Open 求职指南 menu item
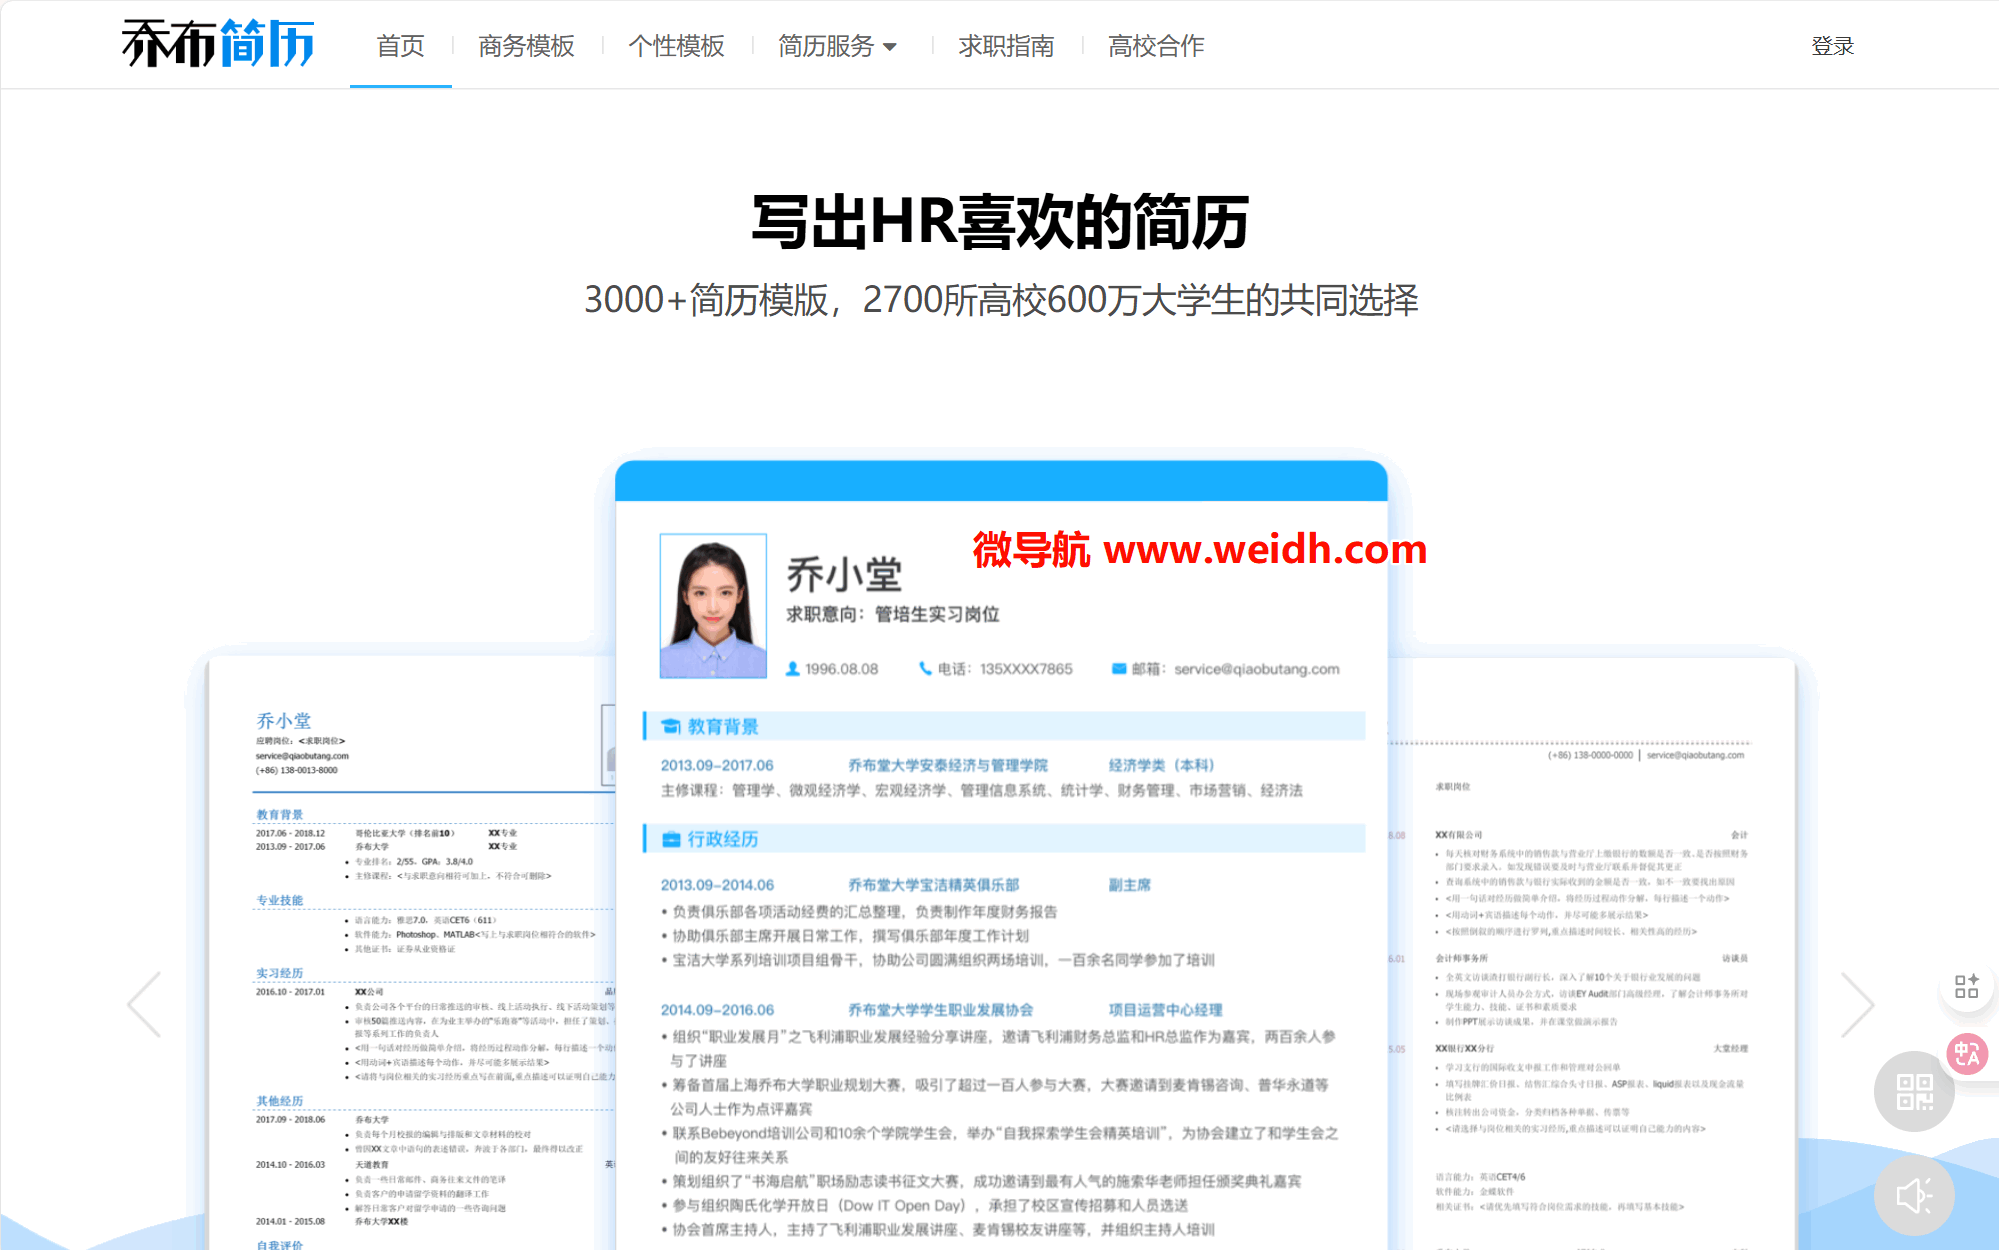This screenshot has width=1999, height=1250. [1006, 46]
